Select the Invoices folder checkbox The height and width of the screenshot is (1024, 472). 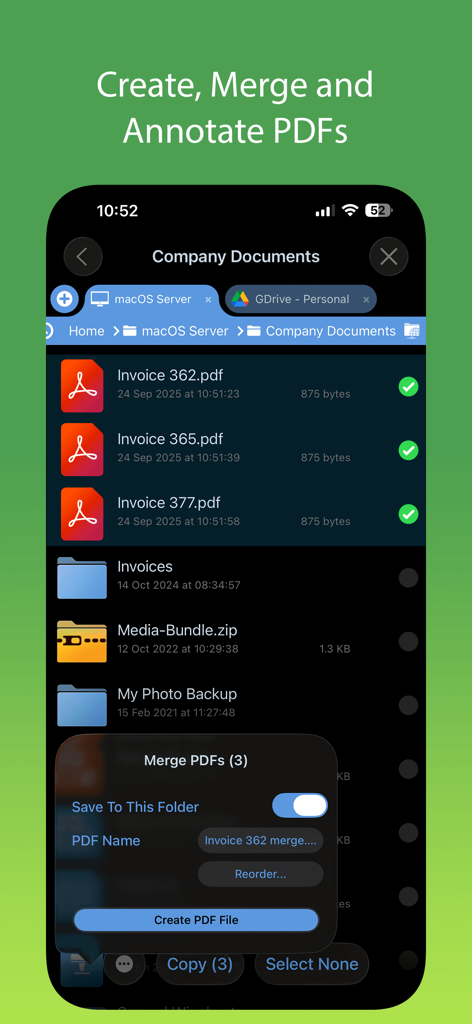[408, 578]
